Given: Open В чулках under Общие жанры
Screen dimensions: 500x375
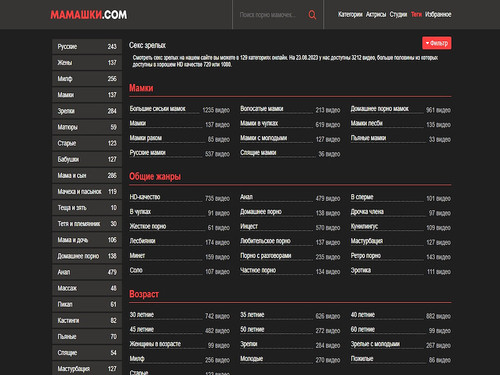Looking at the screenshot, I should coord(140,212).
